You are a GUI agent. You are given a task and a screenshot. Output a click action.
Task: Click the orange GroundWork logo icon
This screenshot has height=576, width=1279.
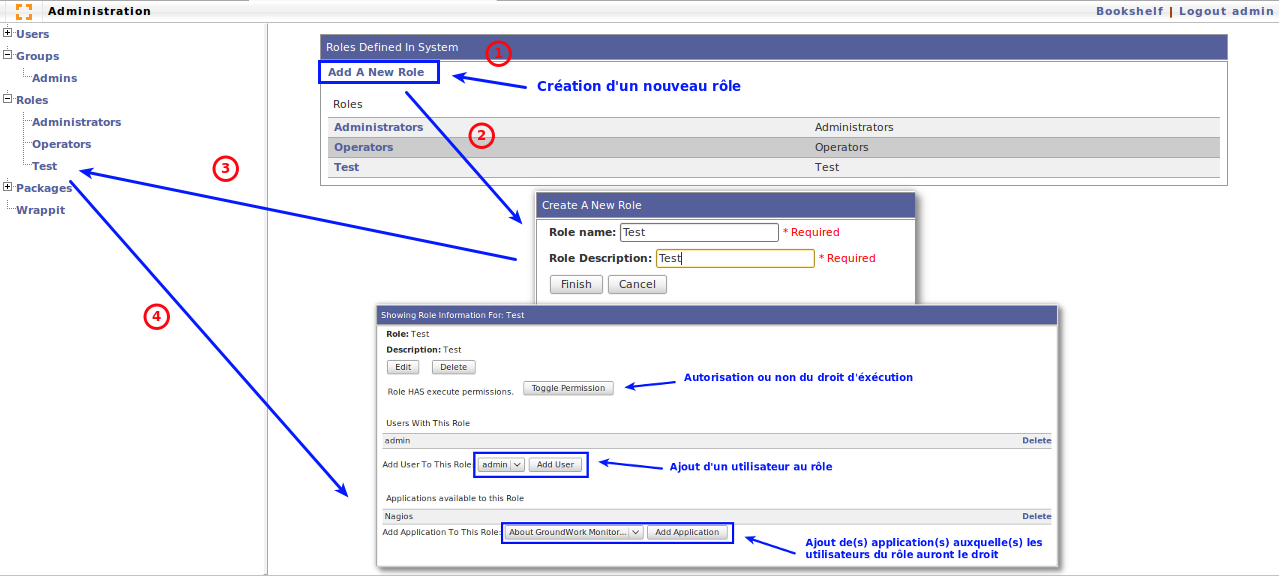tap(24, 11)
